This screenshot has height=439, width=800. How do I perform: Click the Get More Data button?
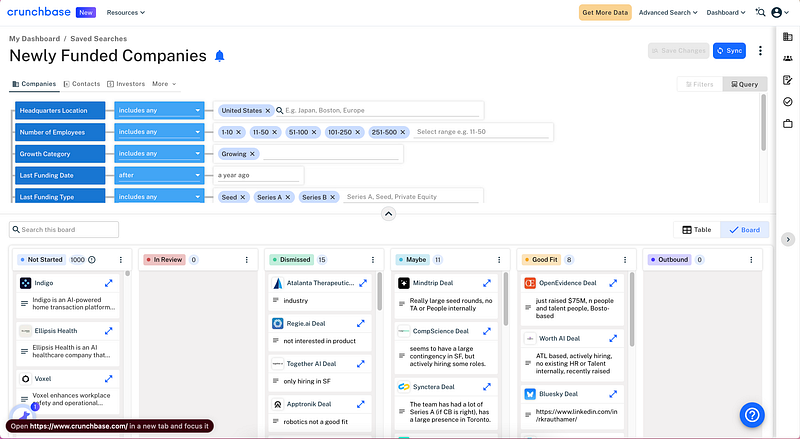pyautogui.click(x=605, y=12)
